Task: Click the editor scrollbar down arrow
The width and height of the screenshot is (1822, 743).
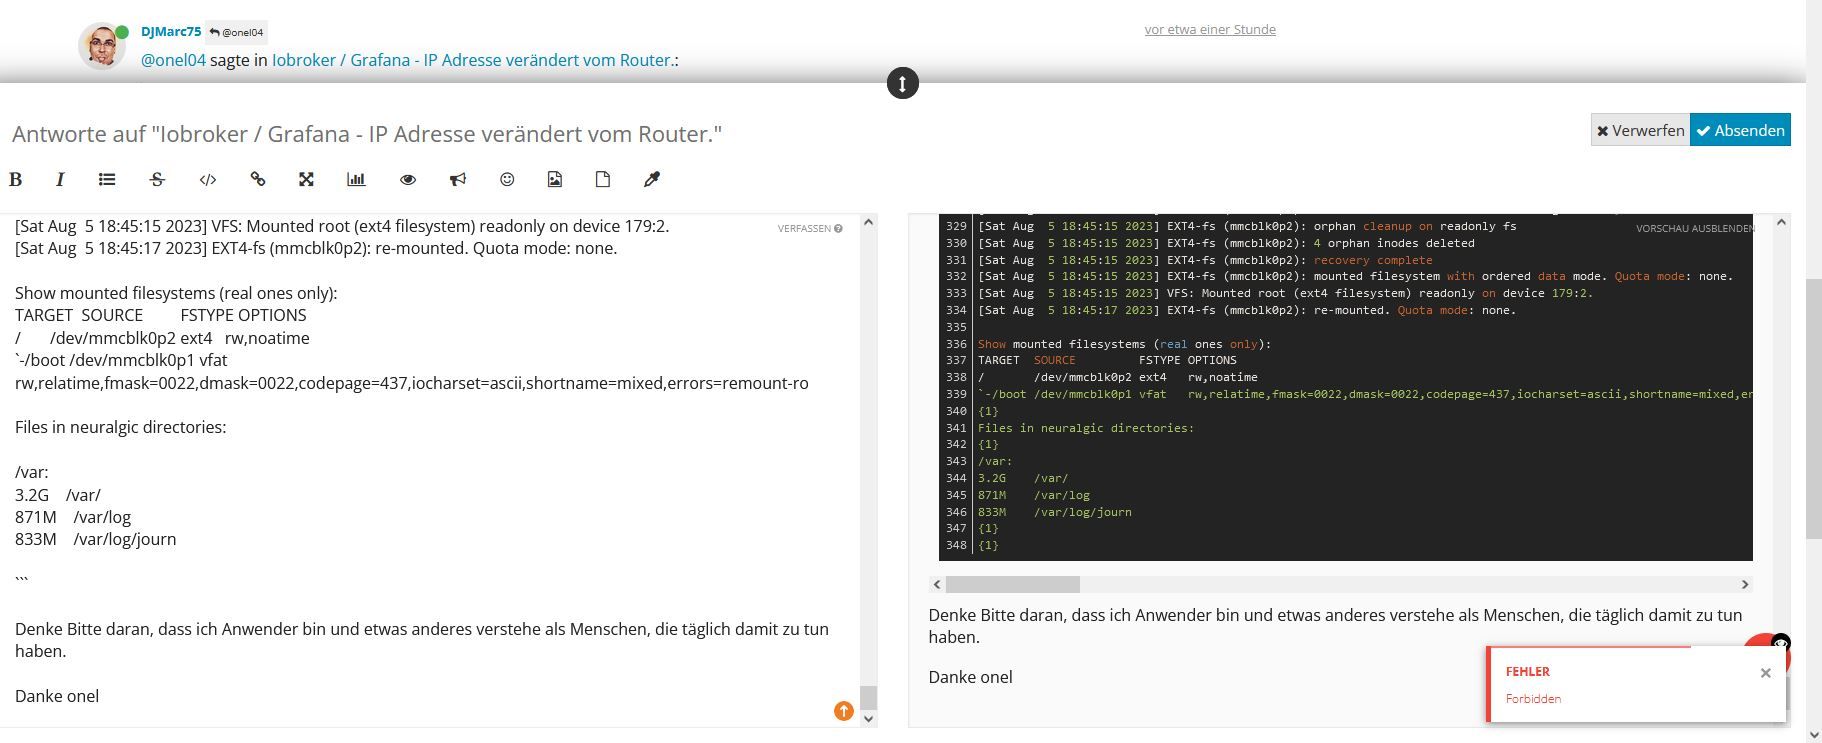Action: tap(868, 718)
